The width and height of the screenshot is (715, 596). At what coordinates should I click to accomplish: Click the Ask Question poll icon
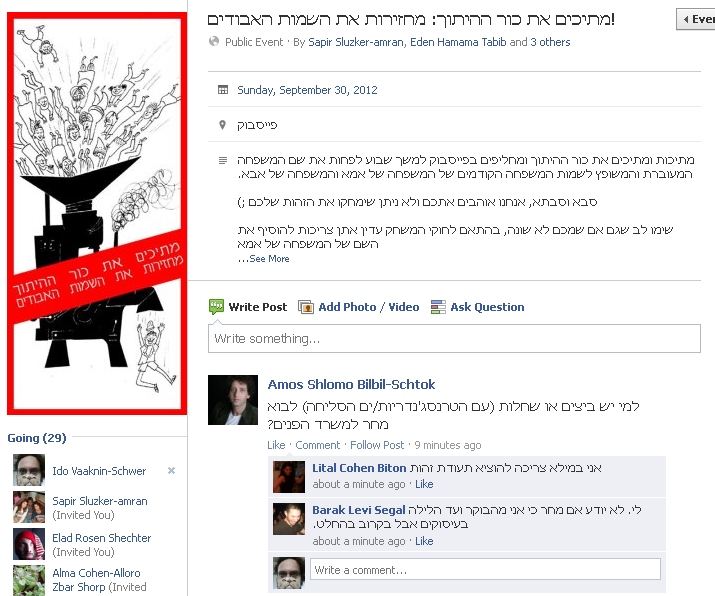point(438,307)
